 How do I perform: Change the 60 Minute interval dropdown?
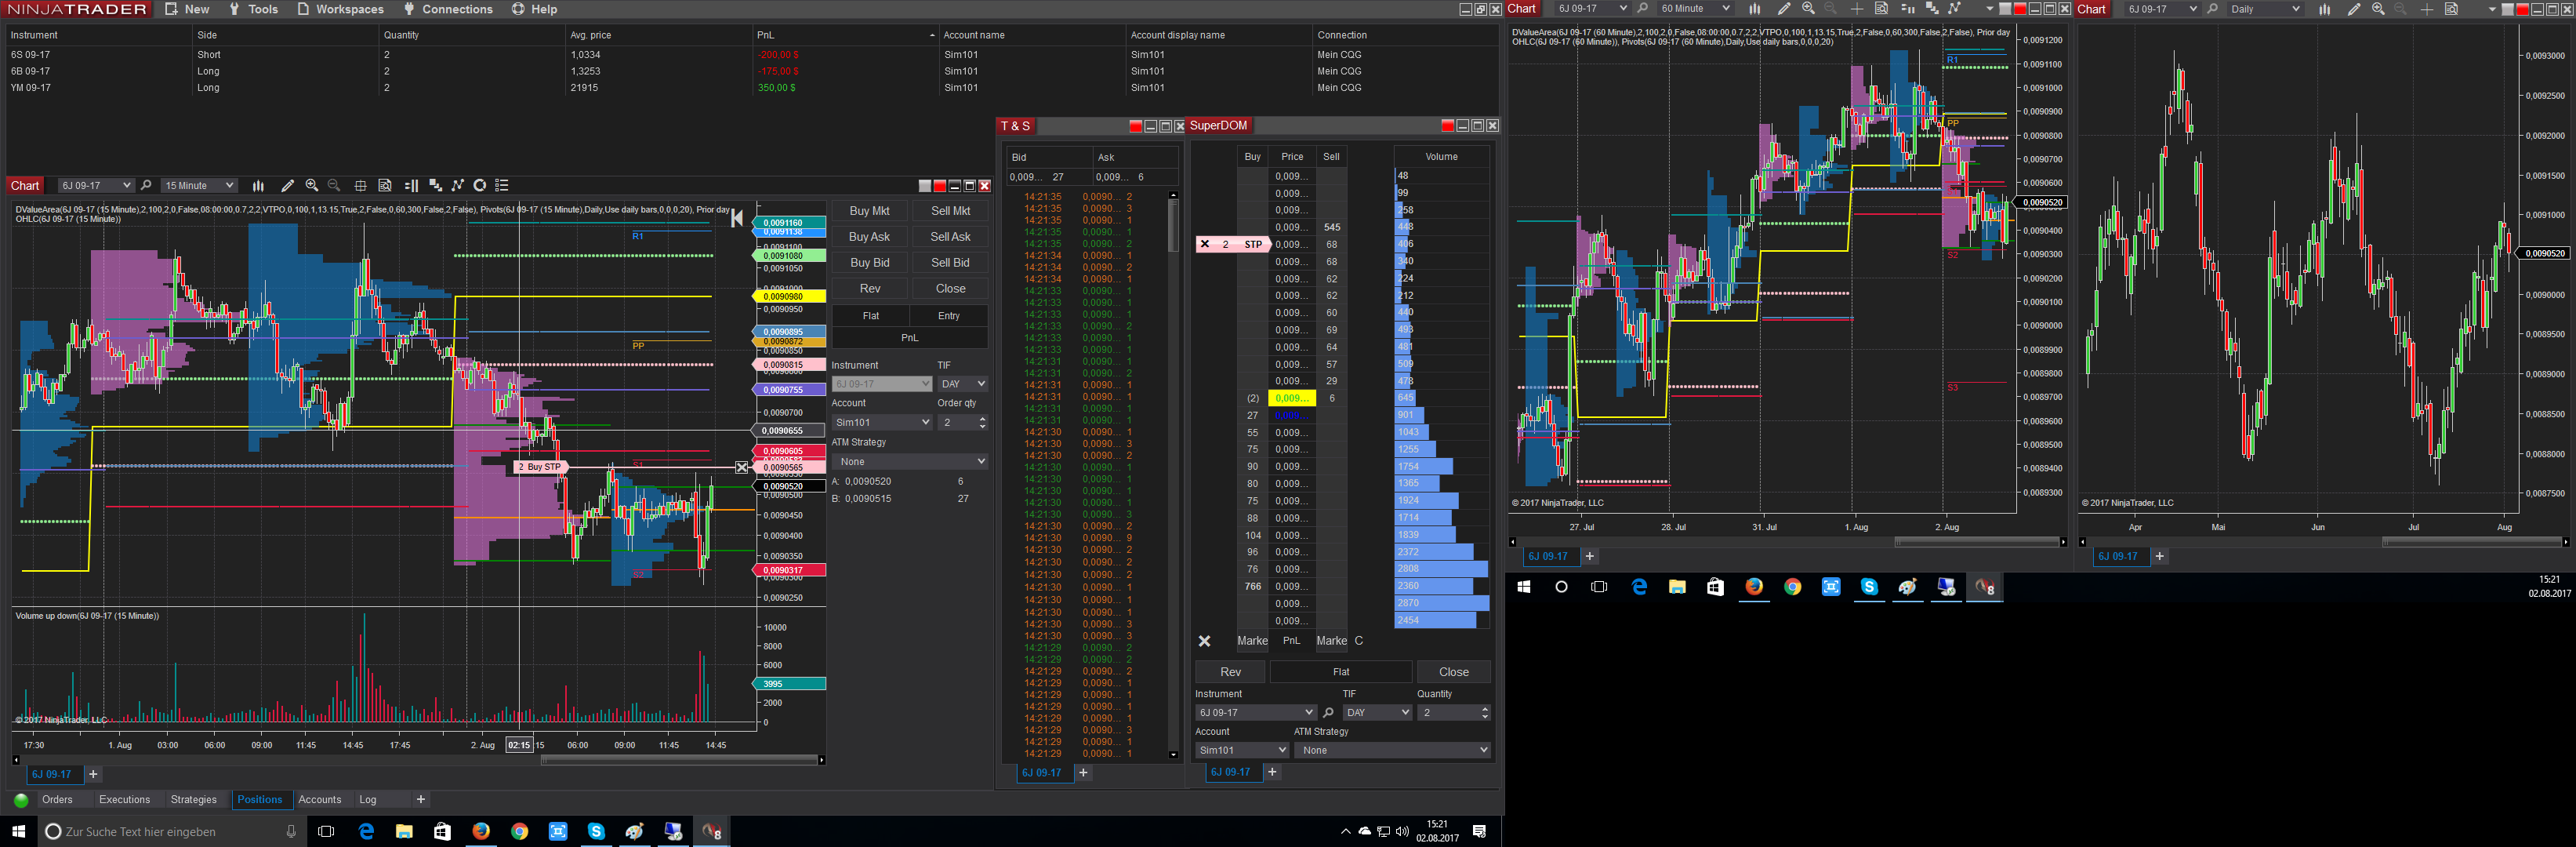click(x=1695, y=9)
